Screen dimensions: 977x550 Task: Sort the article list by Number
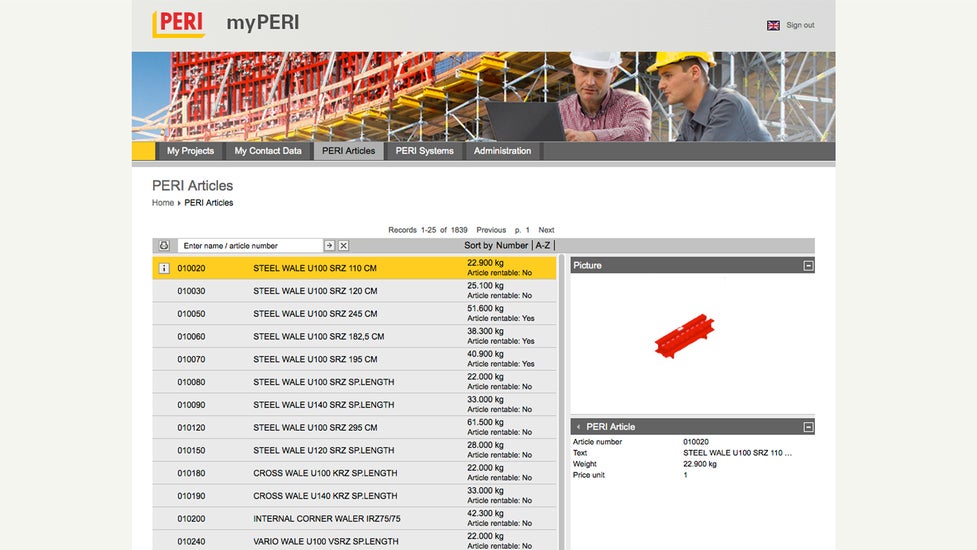click(x=511, y=245)
